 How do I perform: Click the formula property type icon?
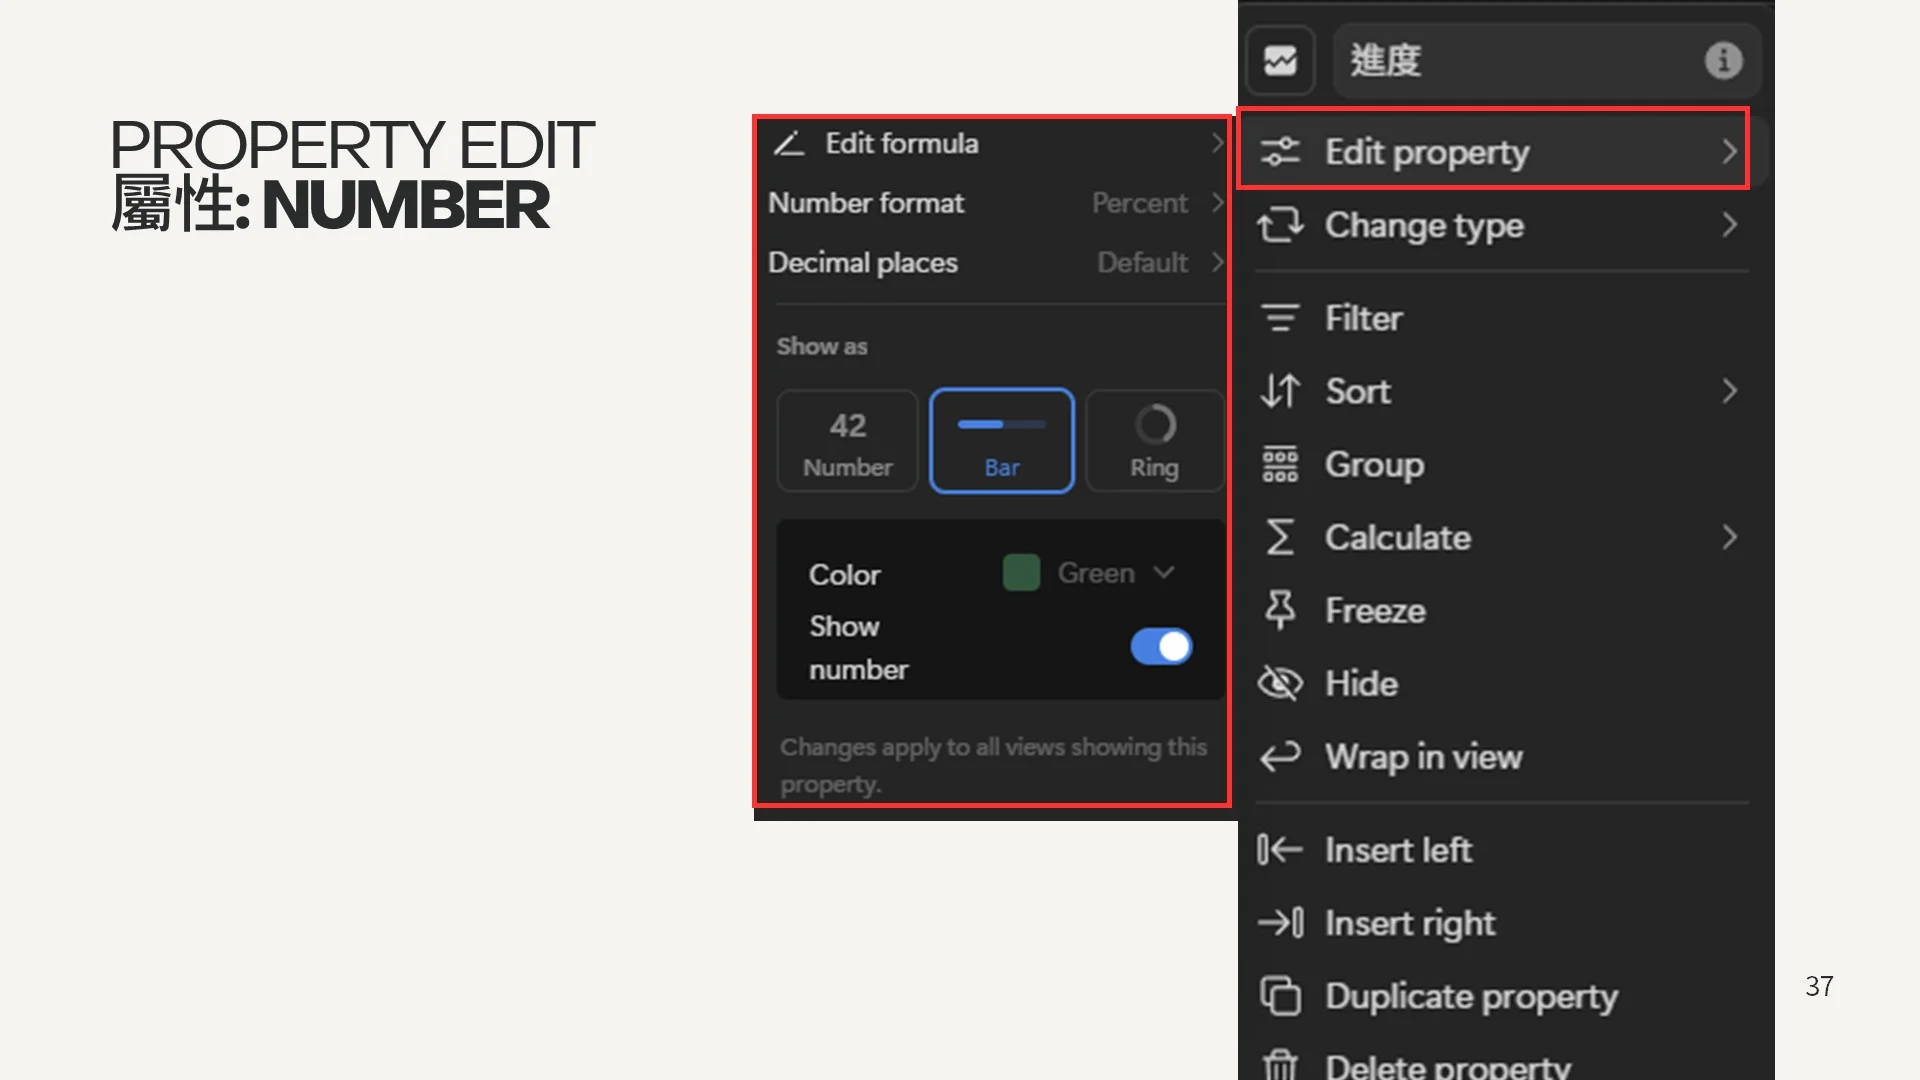tap(1280, 60)
